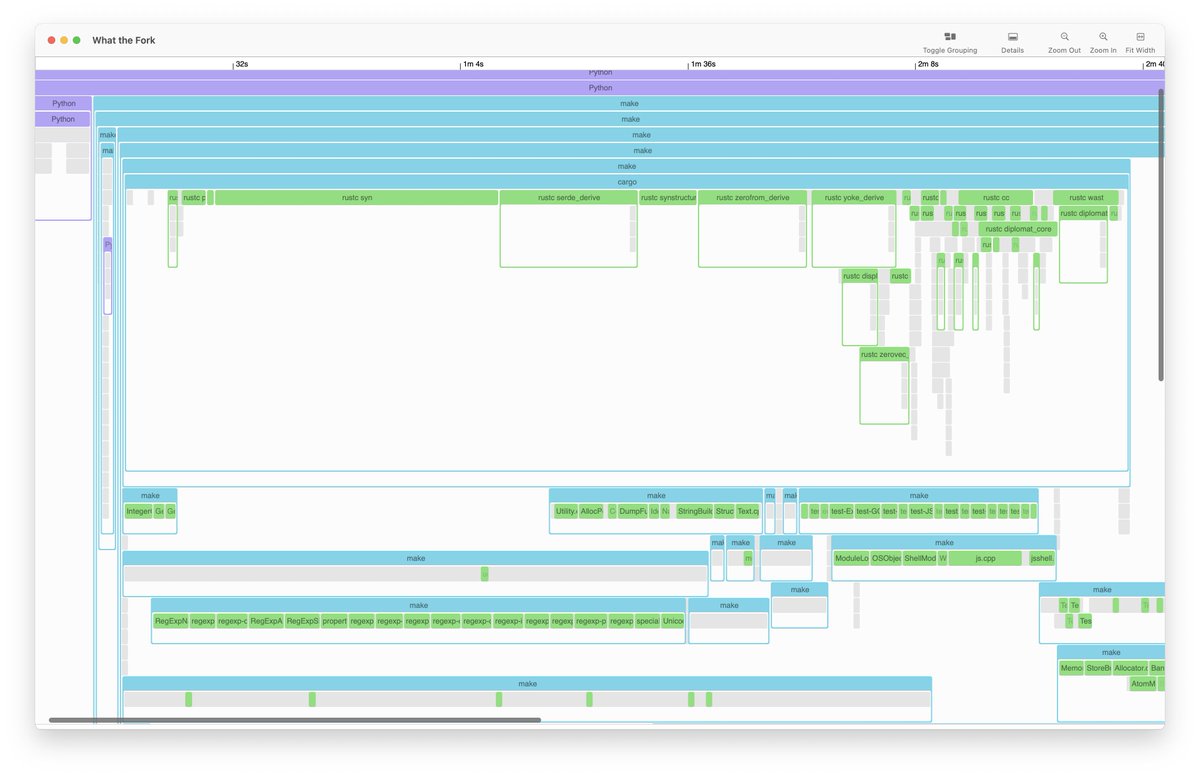The width and height of the screenshot is (1200, 776).
Task: Select the Integer compile bar
Action: coord(139,511)
